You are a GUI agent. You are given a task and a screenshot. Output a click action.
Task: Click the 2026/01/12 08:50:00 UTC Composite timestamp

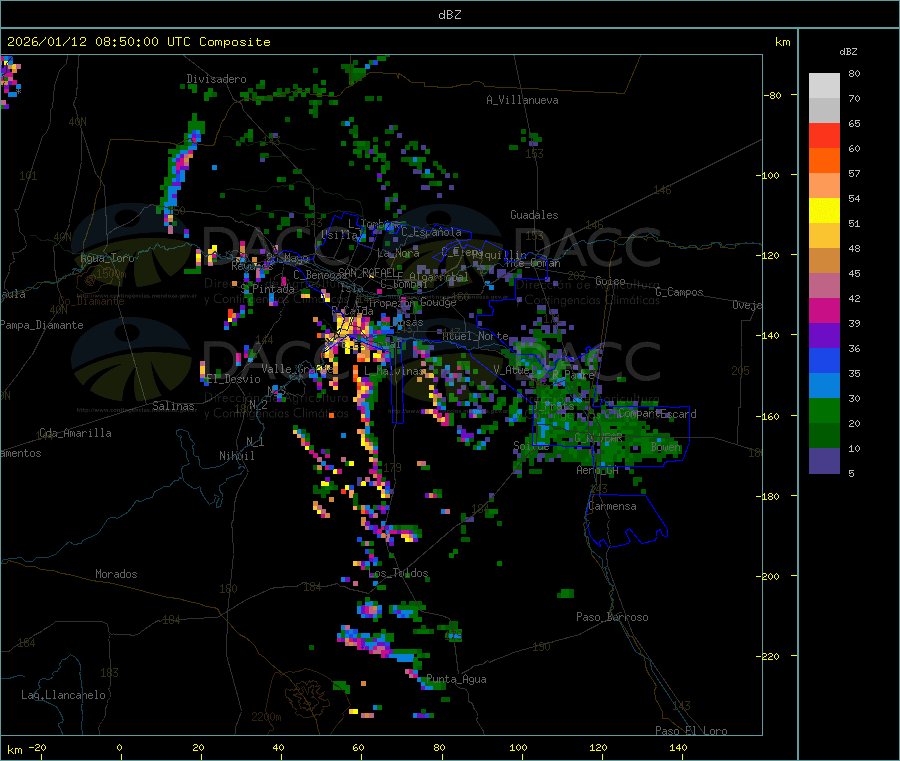click(x=138, y=42)
